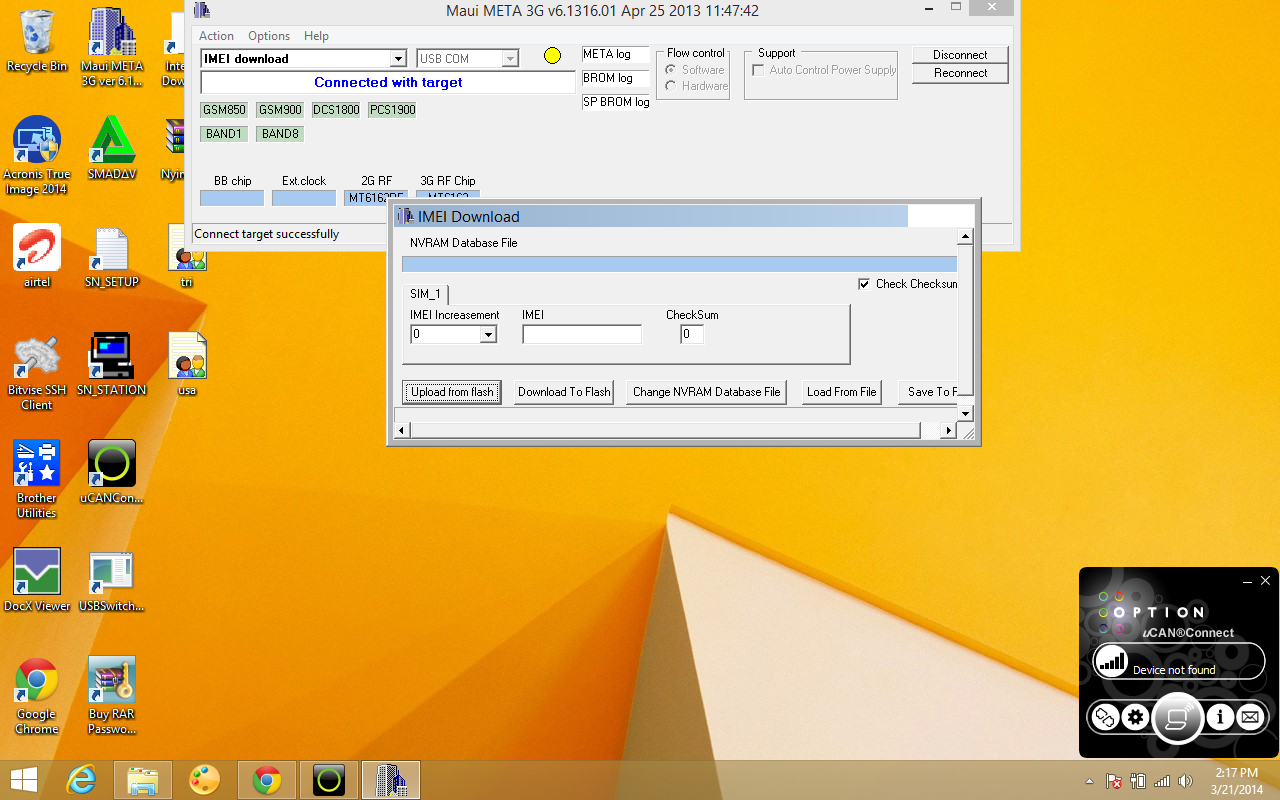
Task: Open the SMADAV desktop icon
Action: click(112, 148)
